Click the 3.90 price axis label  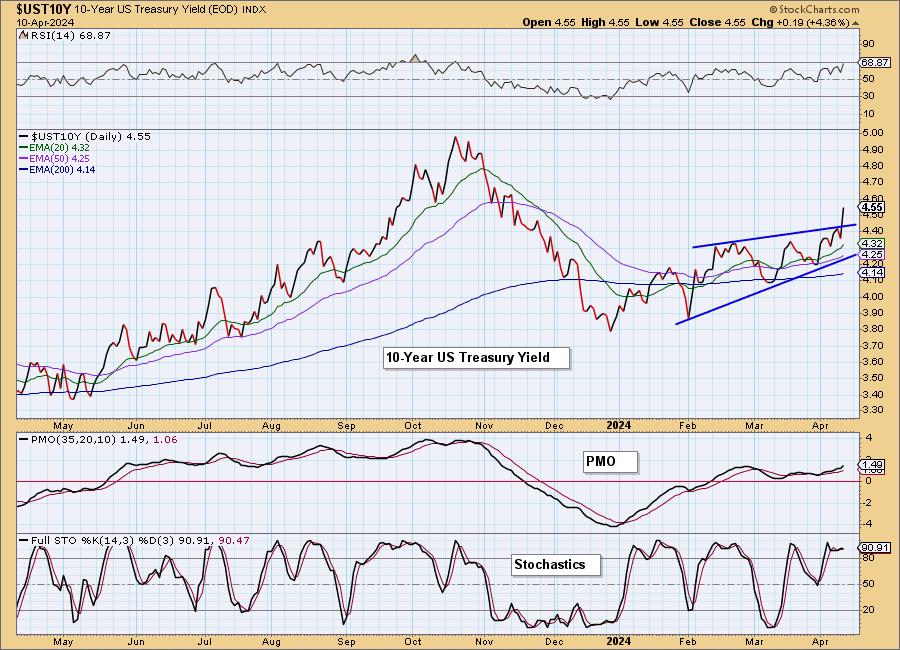pos(873,313)
